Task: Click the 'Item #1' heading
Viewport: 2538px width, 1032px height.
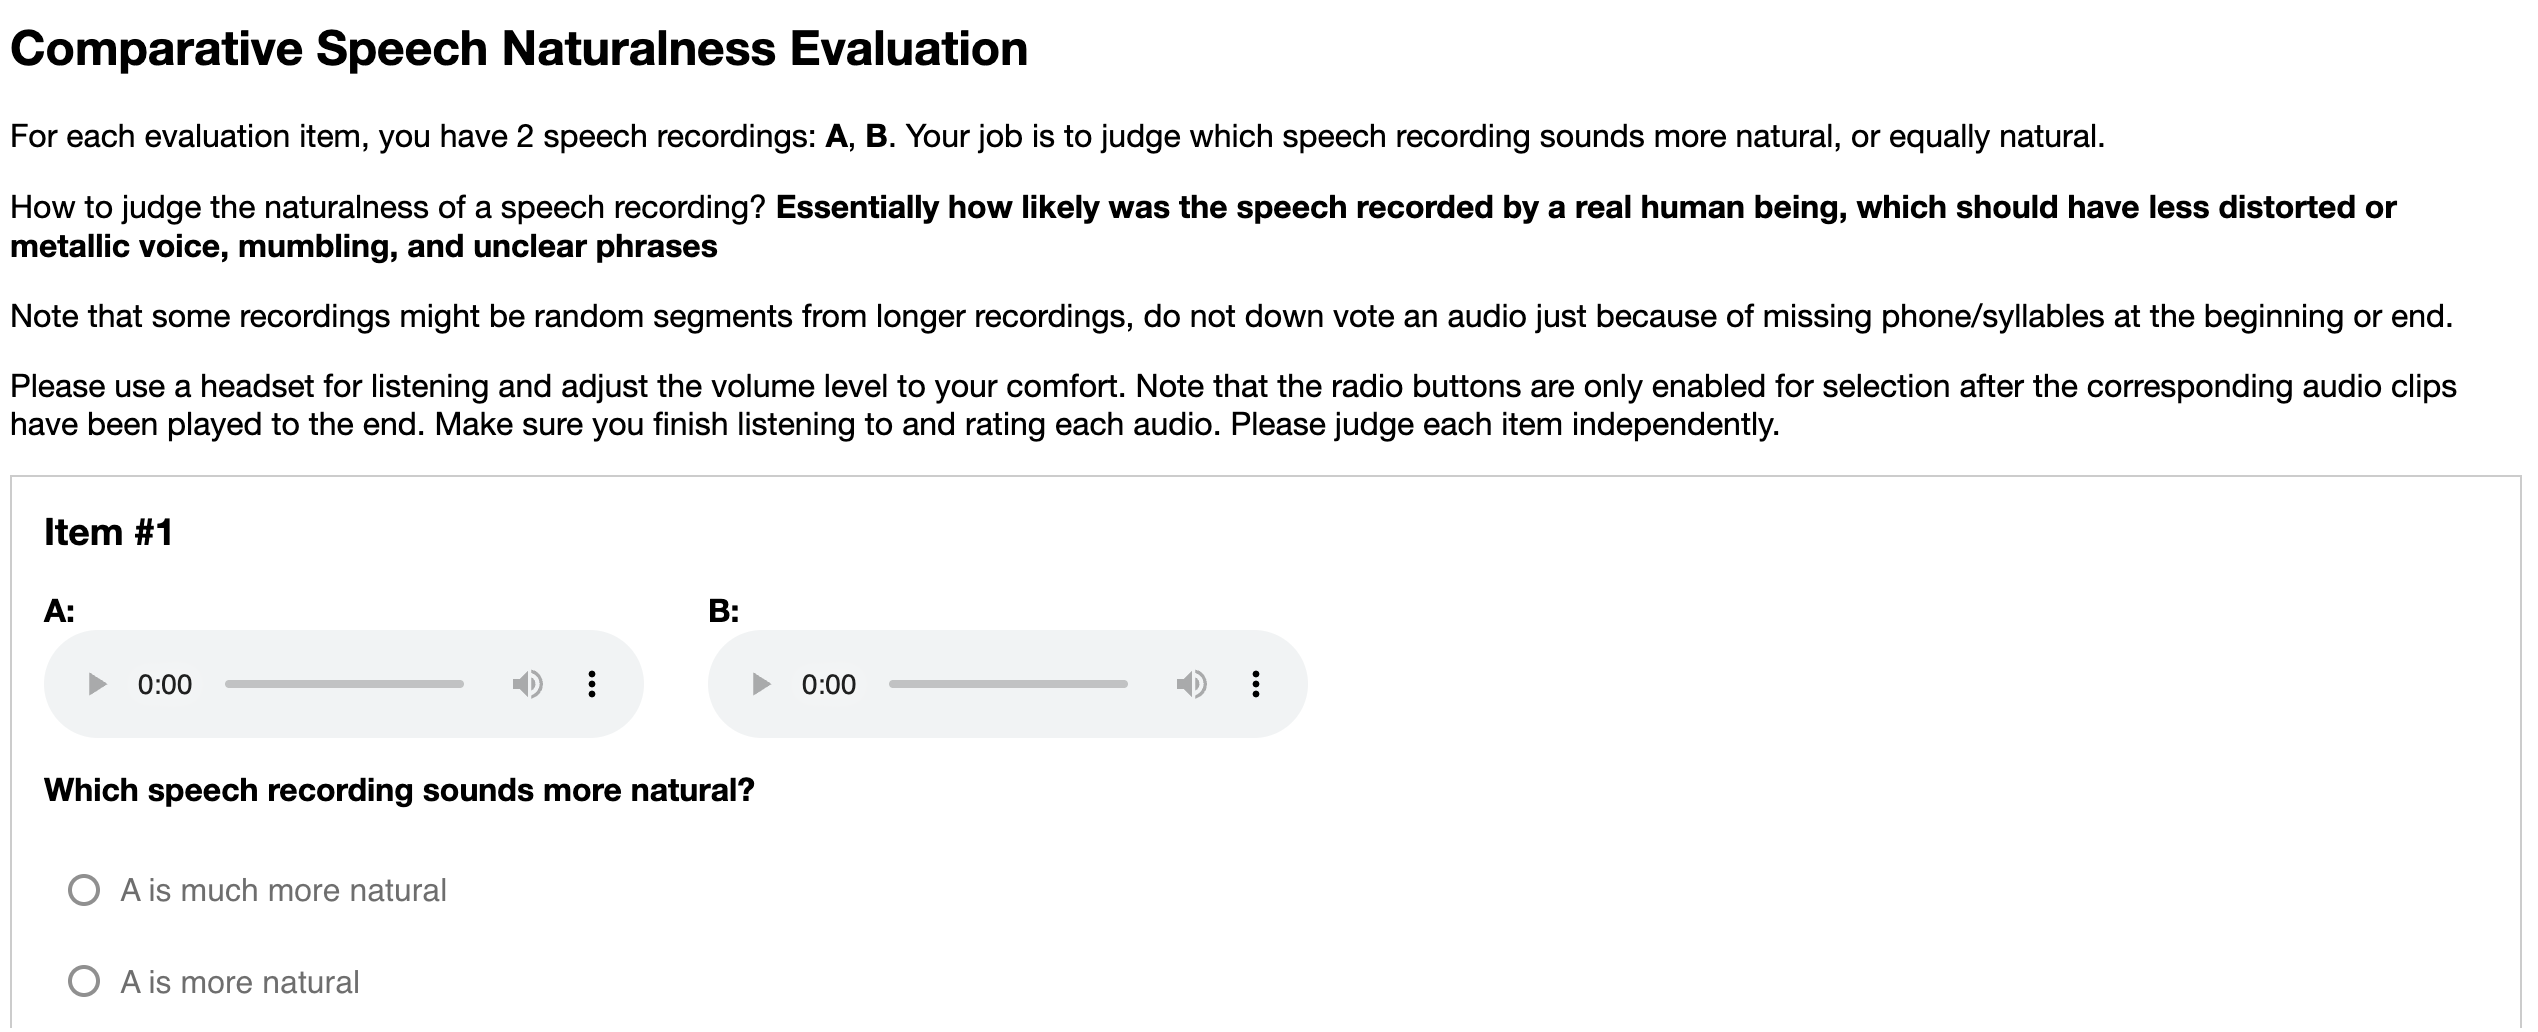Action: [109, 533]
